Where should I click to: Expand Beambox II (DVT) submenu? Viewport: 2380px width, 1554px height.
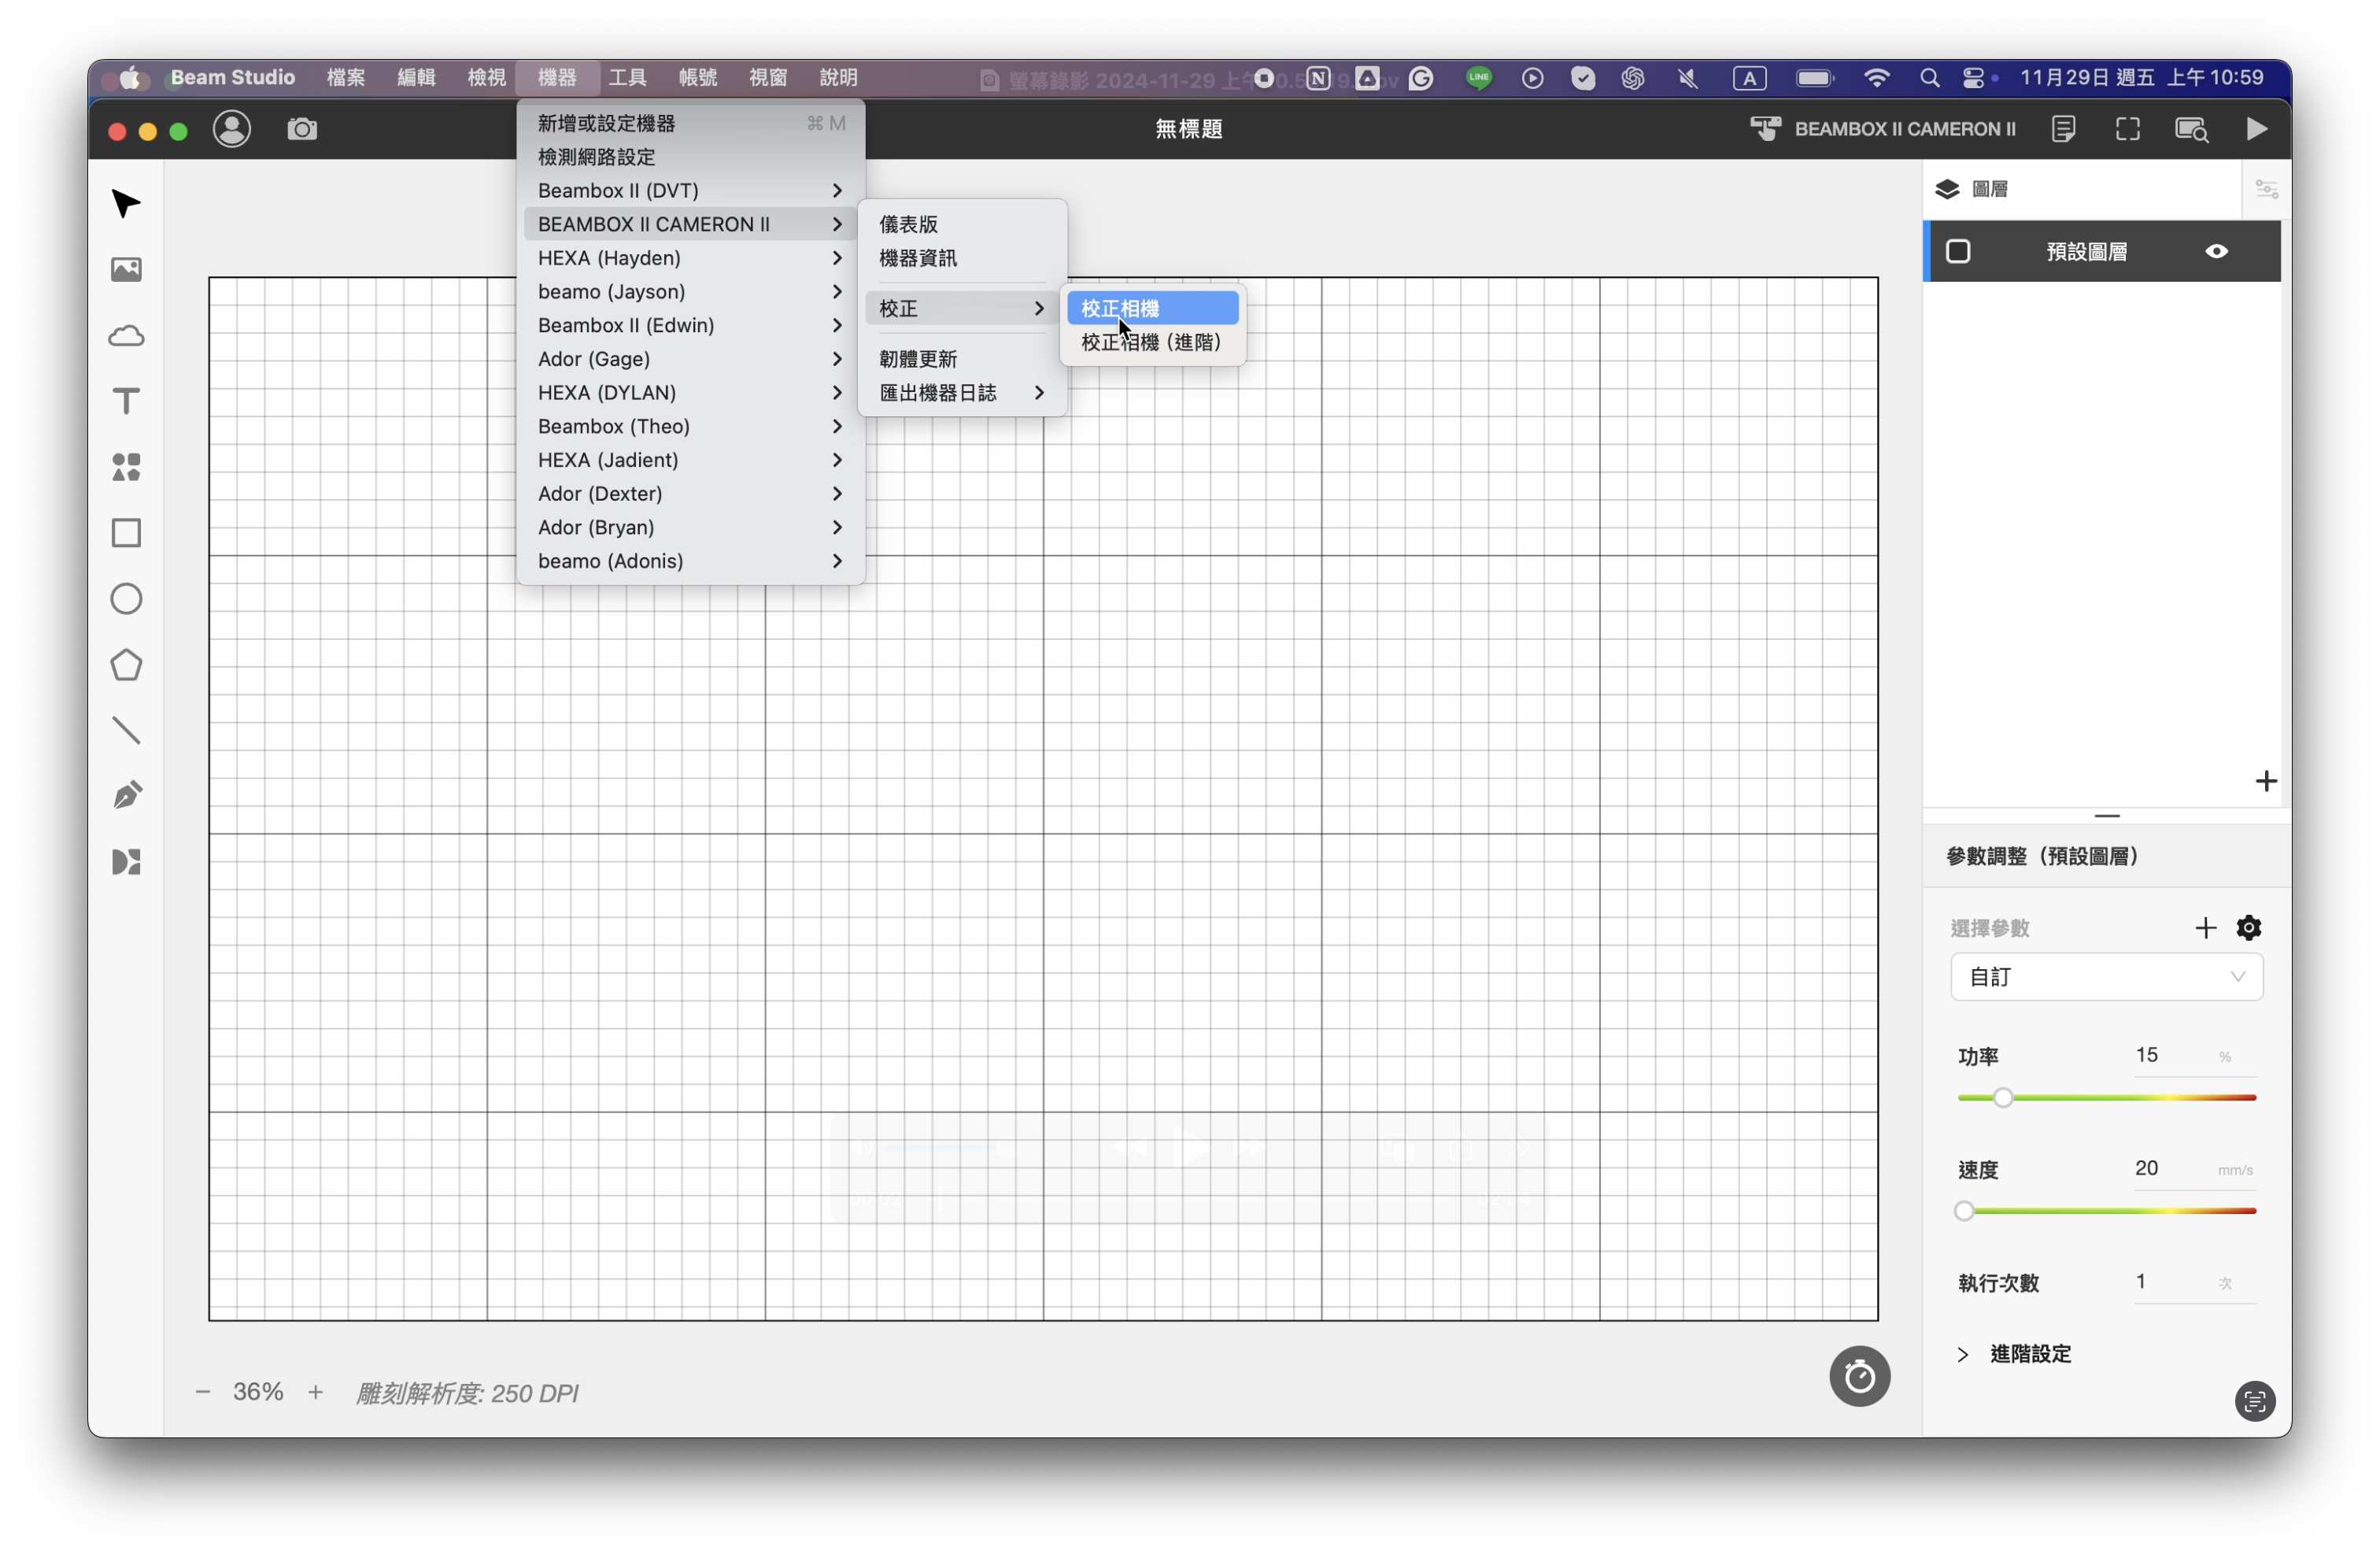[690, 190]
